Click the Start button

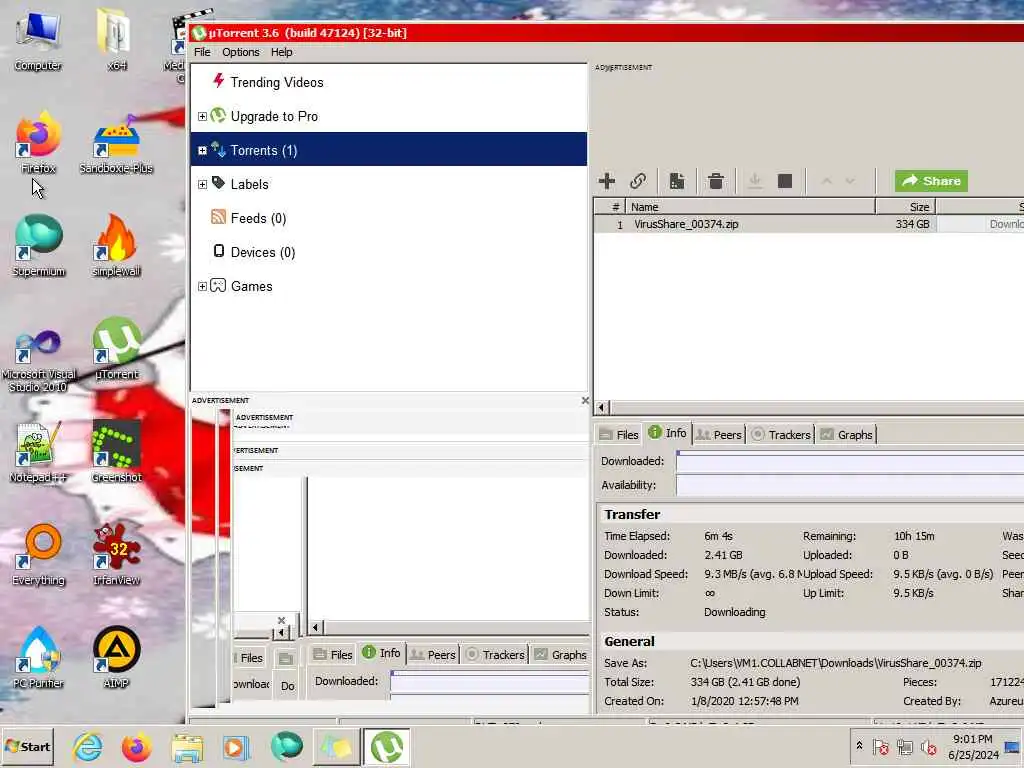click(x=27, y=746)
